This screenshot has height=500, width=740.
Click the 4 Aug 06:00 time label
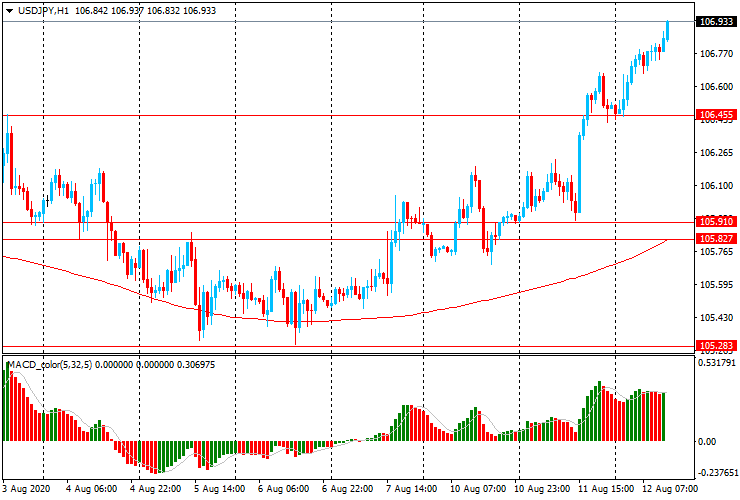[x=92, y=489]
